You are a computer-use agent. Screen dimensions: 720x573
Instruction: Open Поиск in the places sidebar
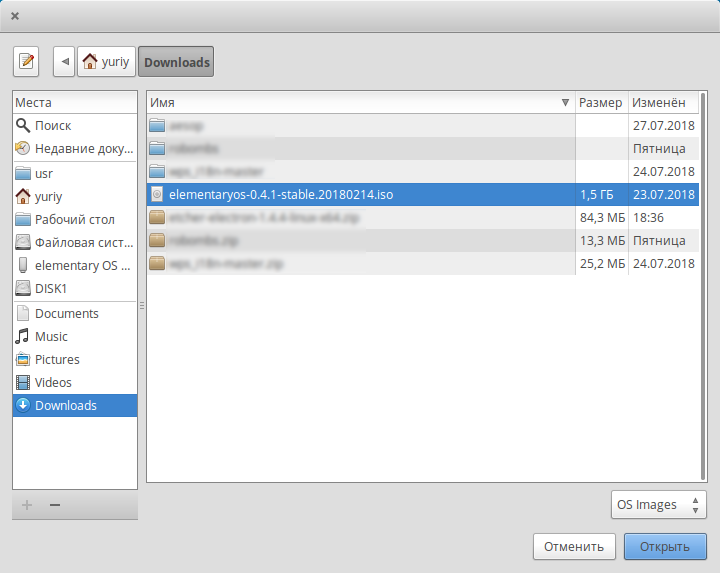pyautogui.click(x=75, y=125)
